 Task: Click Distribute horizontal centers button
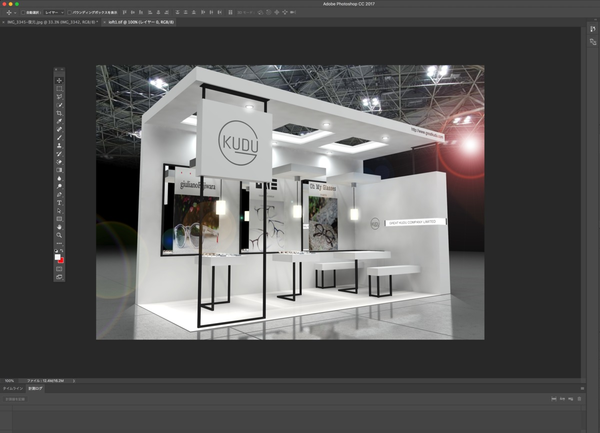(211, 12)
